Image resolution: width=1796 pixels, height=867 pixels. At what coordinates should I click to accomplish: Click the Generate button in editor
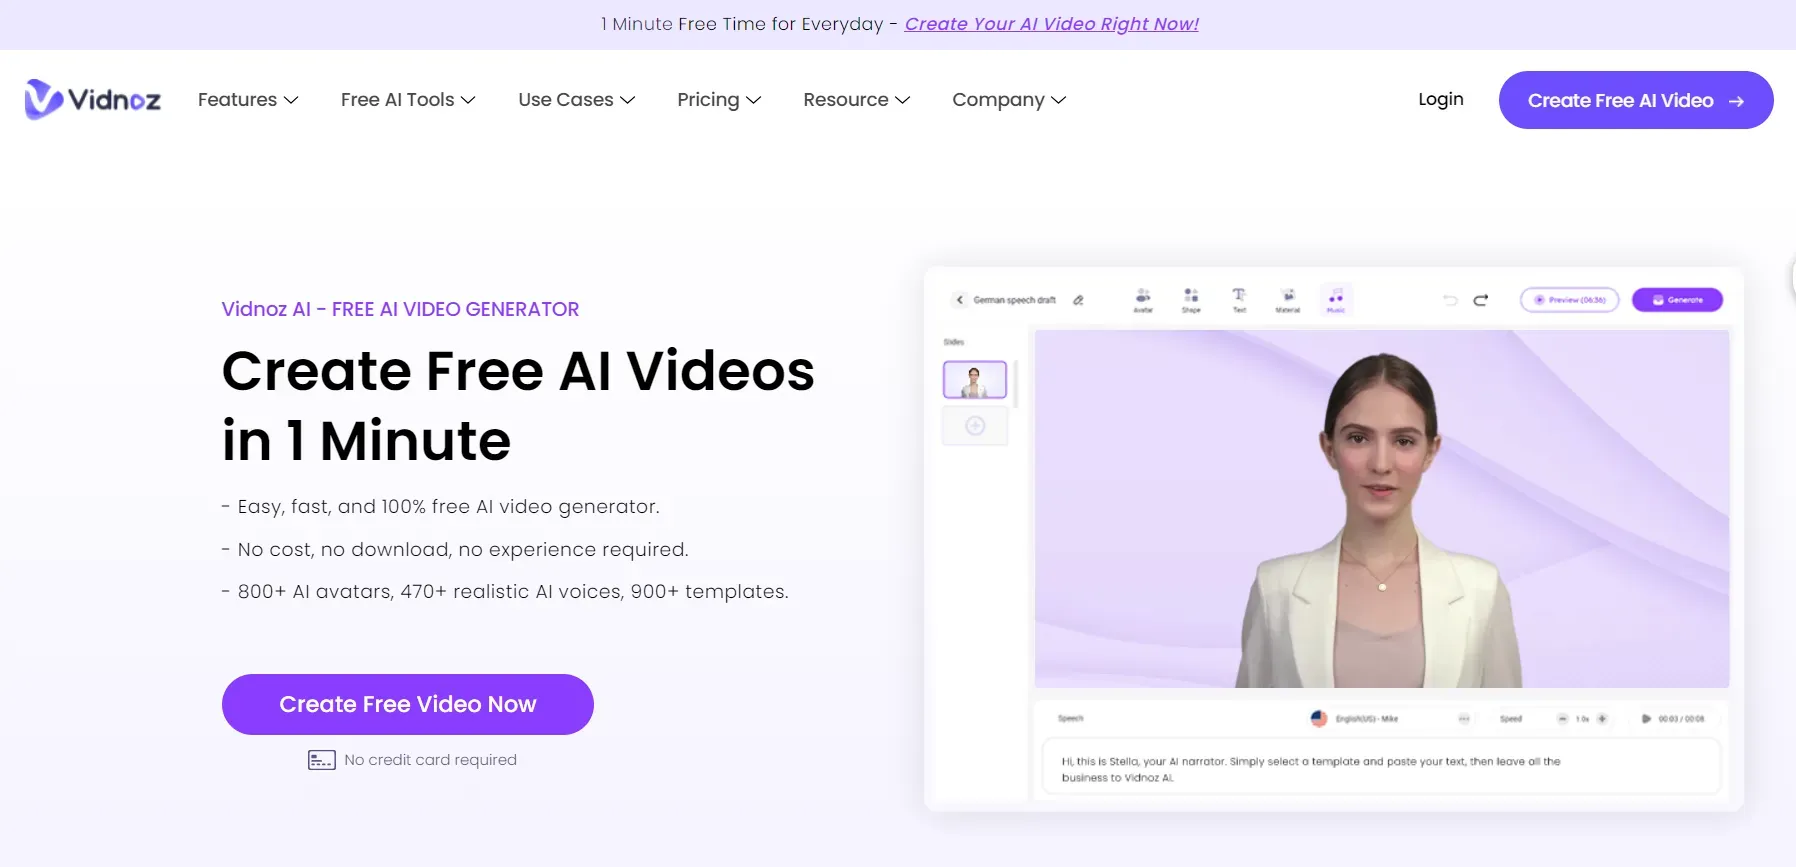coord(1678,300)
